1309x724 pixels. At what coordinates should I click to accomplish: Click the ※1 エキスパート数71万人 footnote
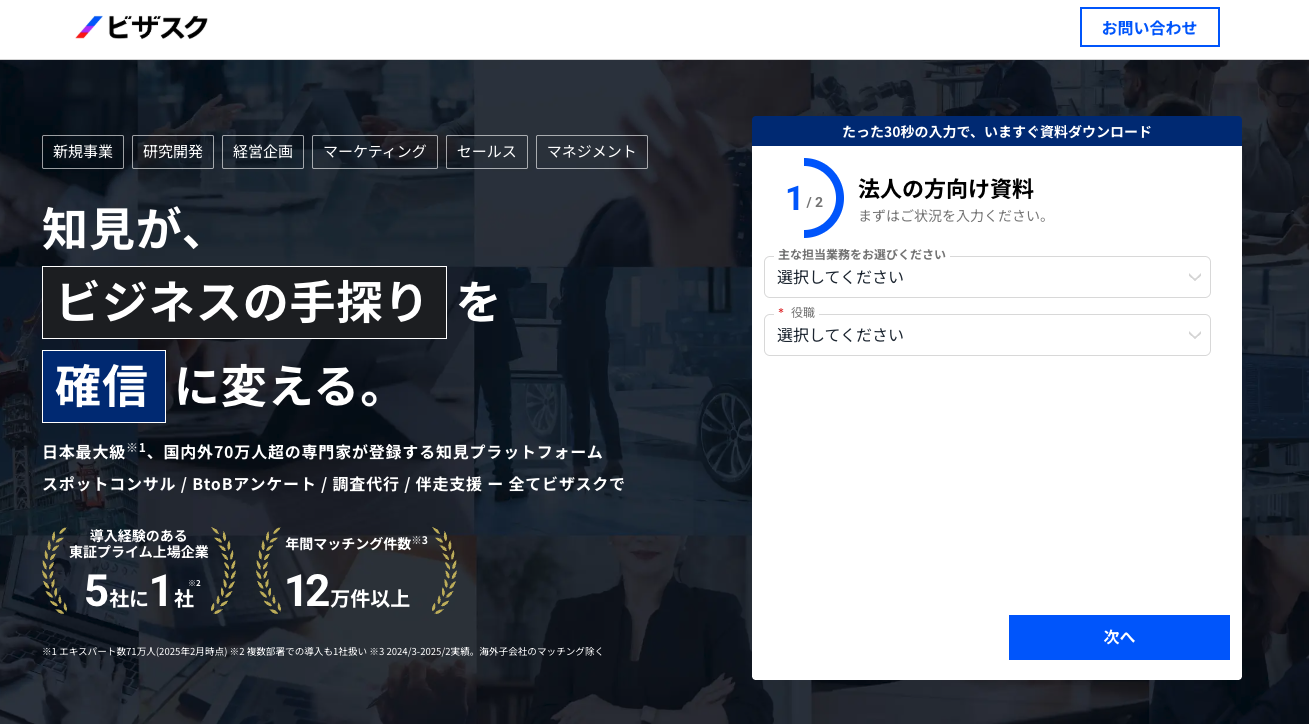(x=323, y=651)
